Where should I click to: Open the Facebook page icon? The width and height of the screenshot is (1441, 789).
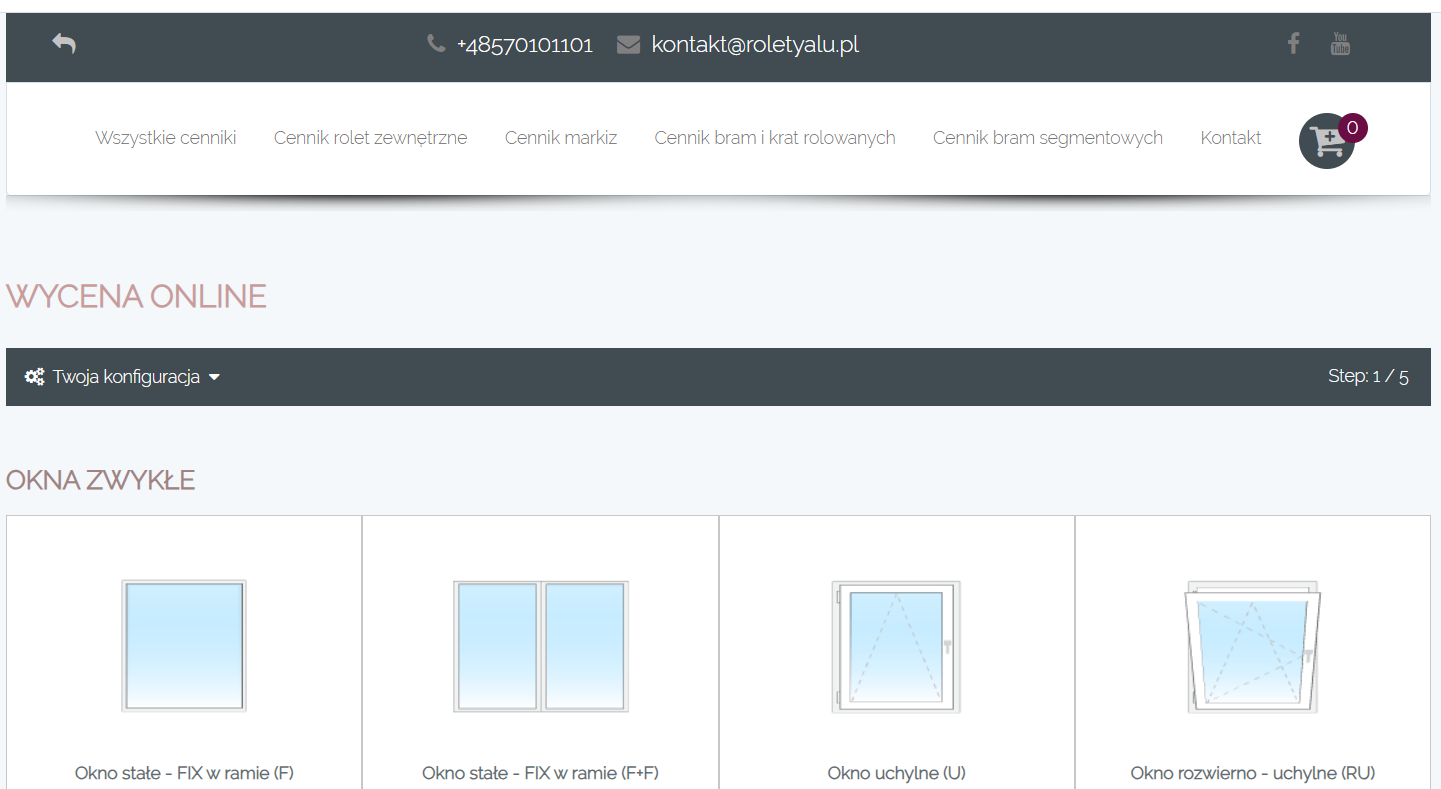[1293, 44]
